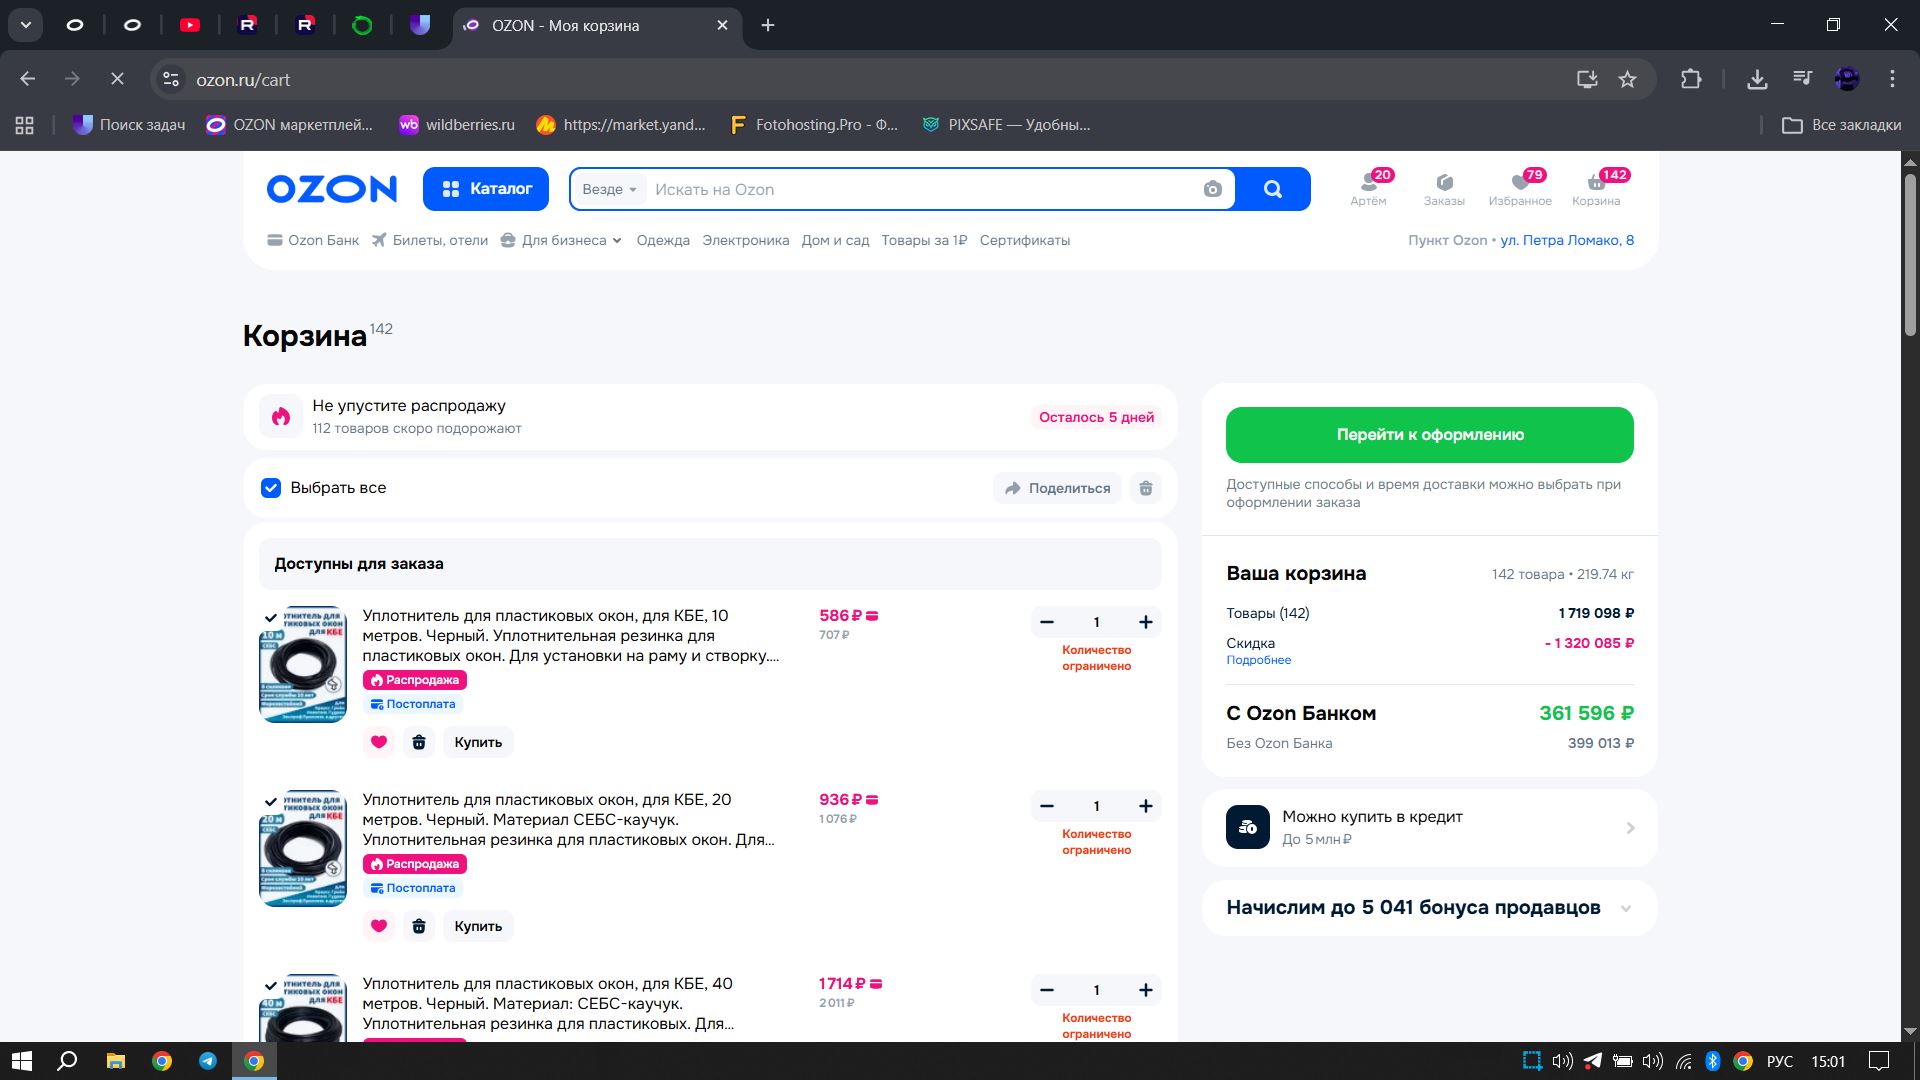Open the Заказы orders box icon
Image resolution: width=1920 pixels, height=1080 pixels.
(1444, 182)
